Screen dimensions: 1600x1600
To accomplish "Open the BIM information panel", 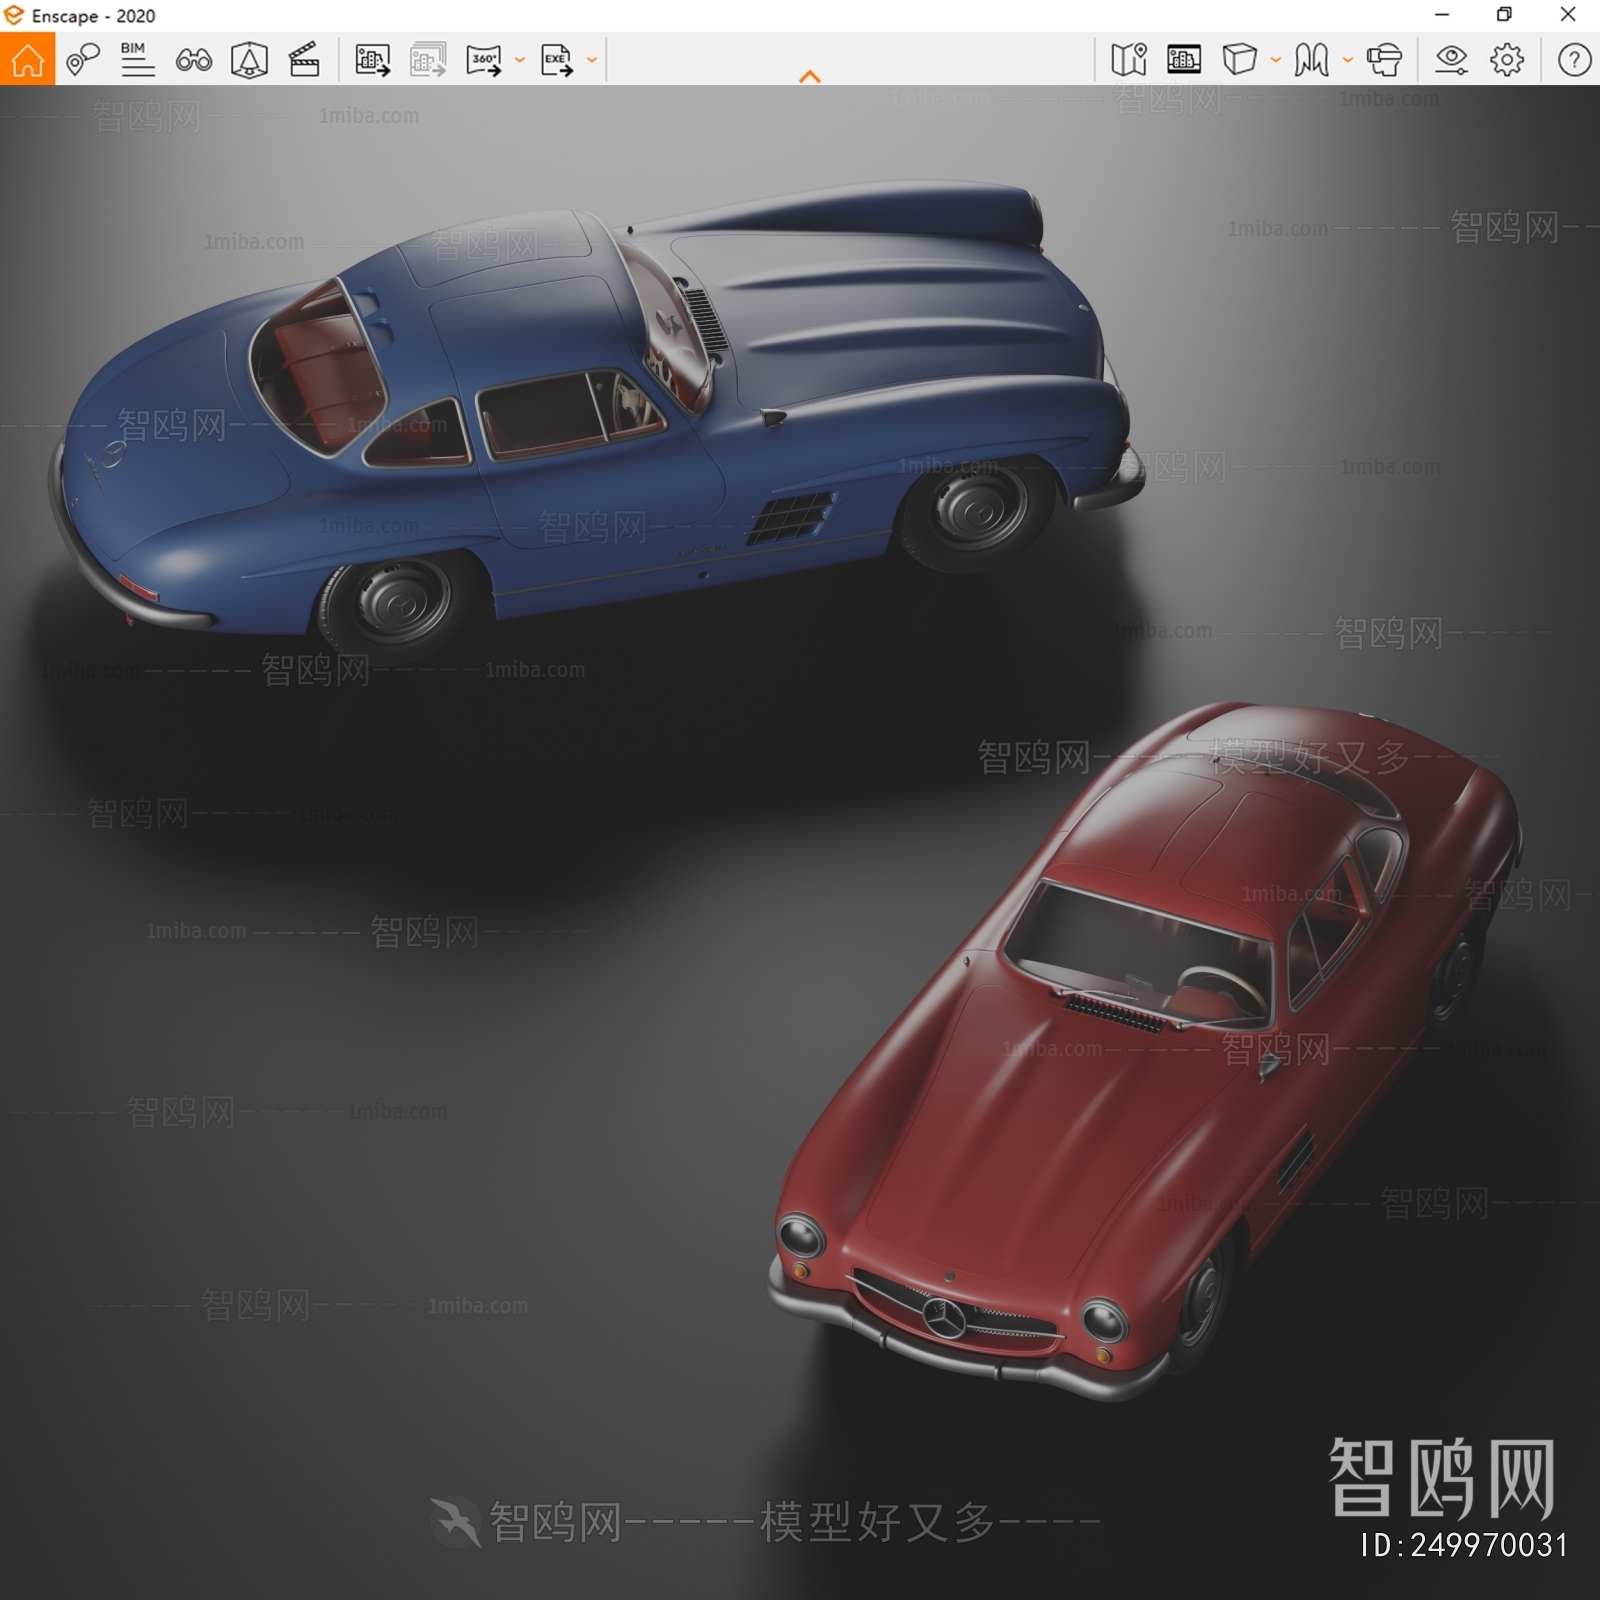I will coord(137,59).
